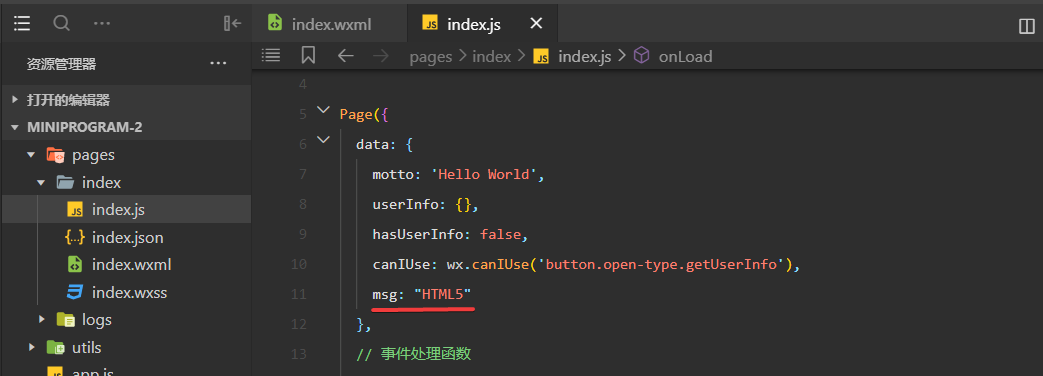This screenshot has height=376, width=1043.
Task: Fold the Page code block at line 5
Action: (x=323, y=110)
